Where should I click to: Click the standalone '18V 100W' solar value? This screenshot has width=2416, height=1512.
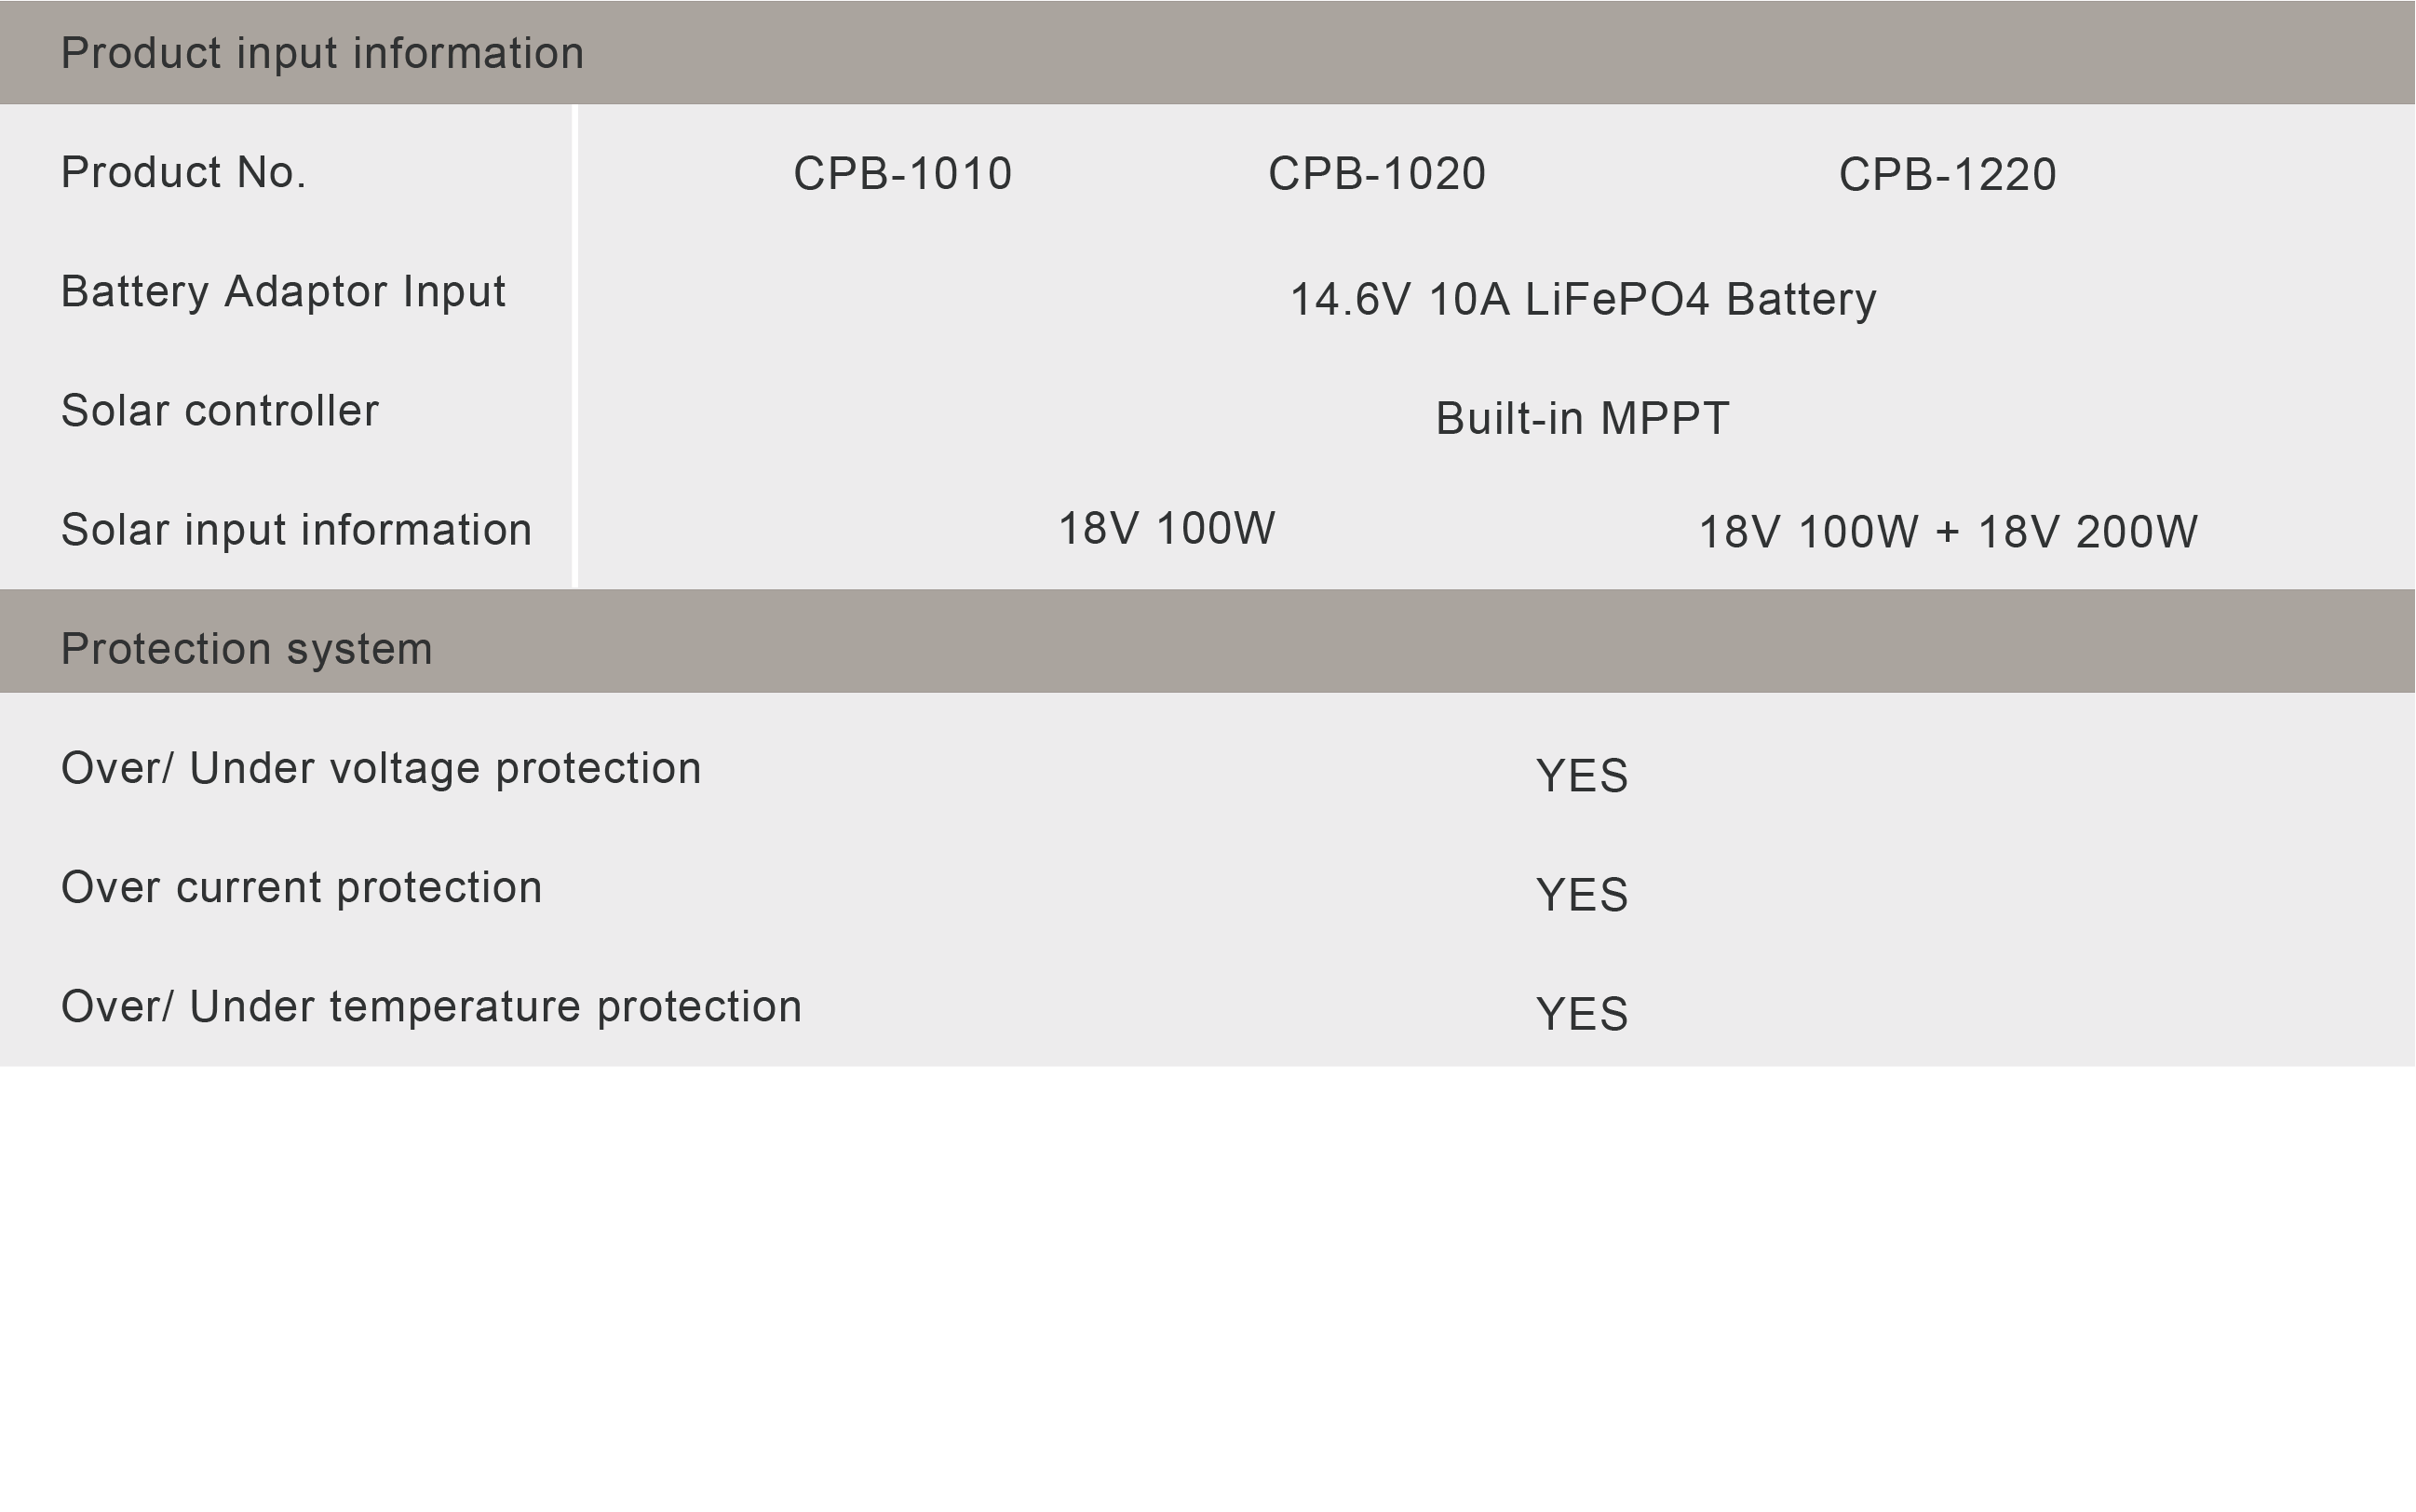pos(1166,528)
